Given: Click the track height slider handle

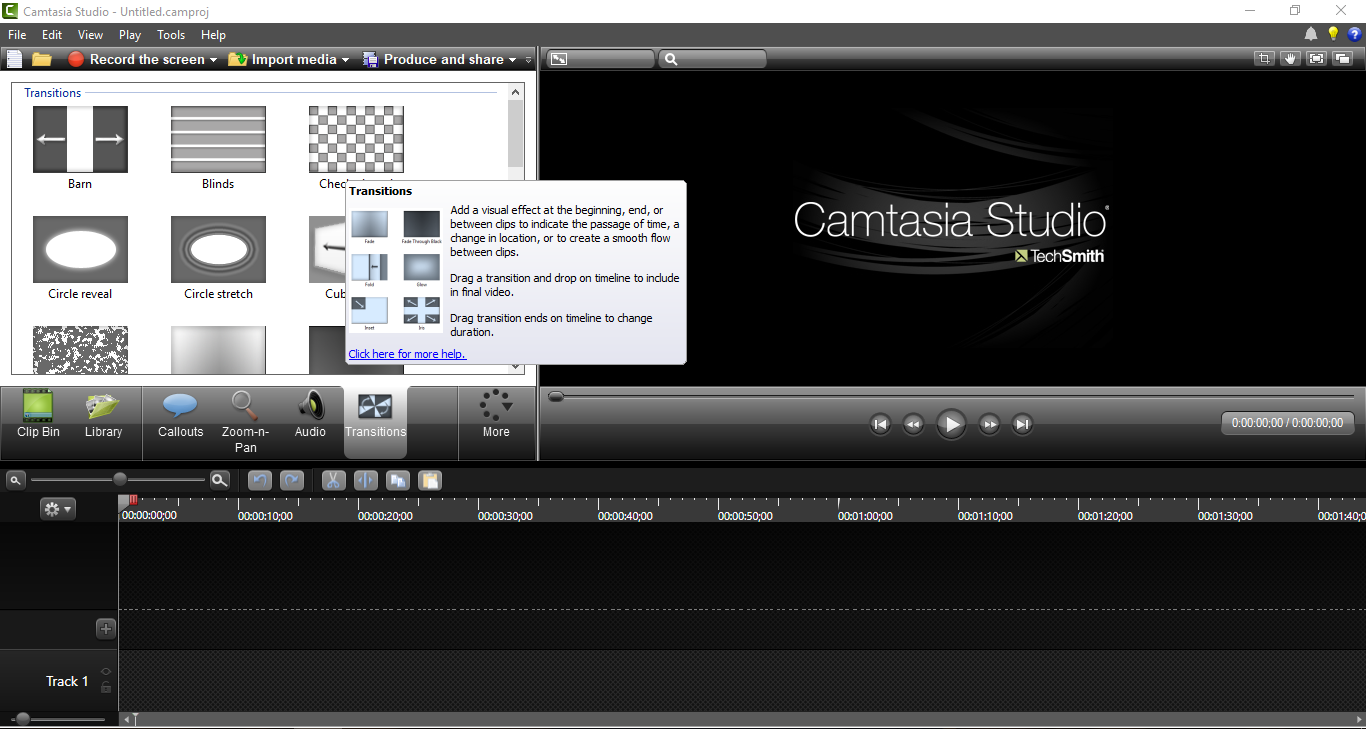Looking at the screenshot, I should click(x=23, y=719).
